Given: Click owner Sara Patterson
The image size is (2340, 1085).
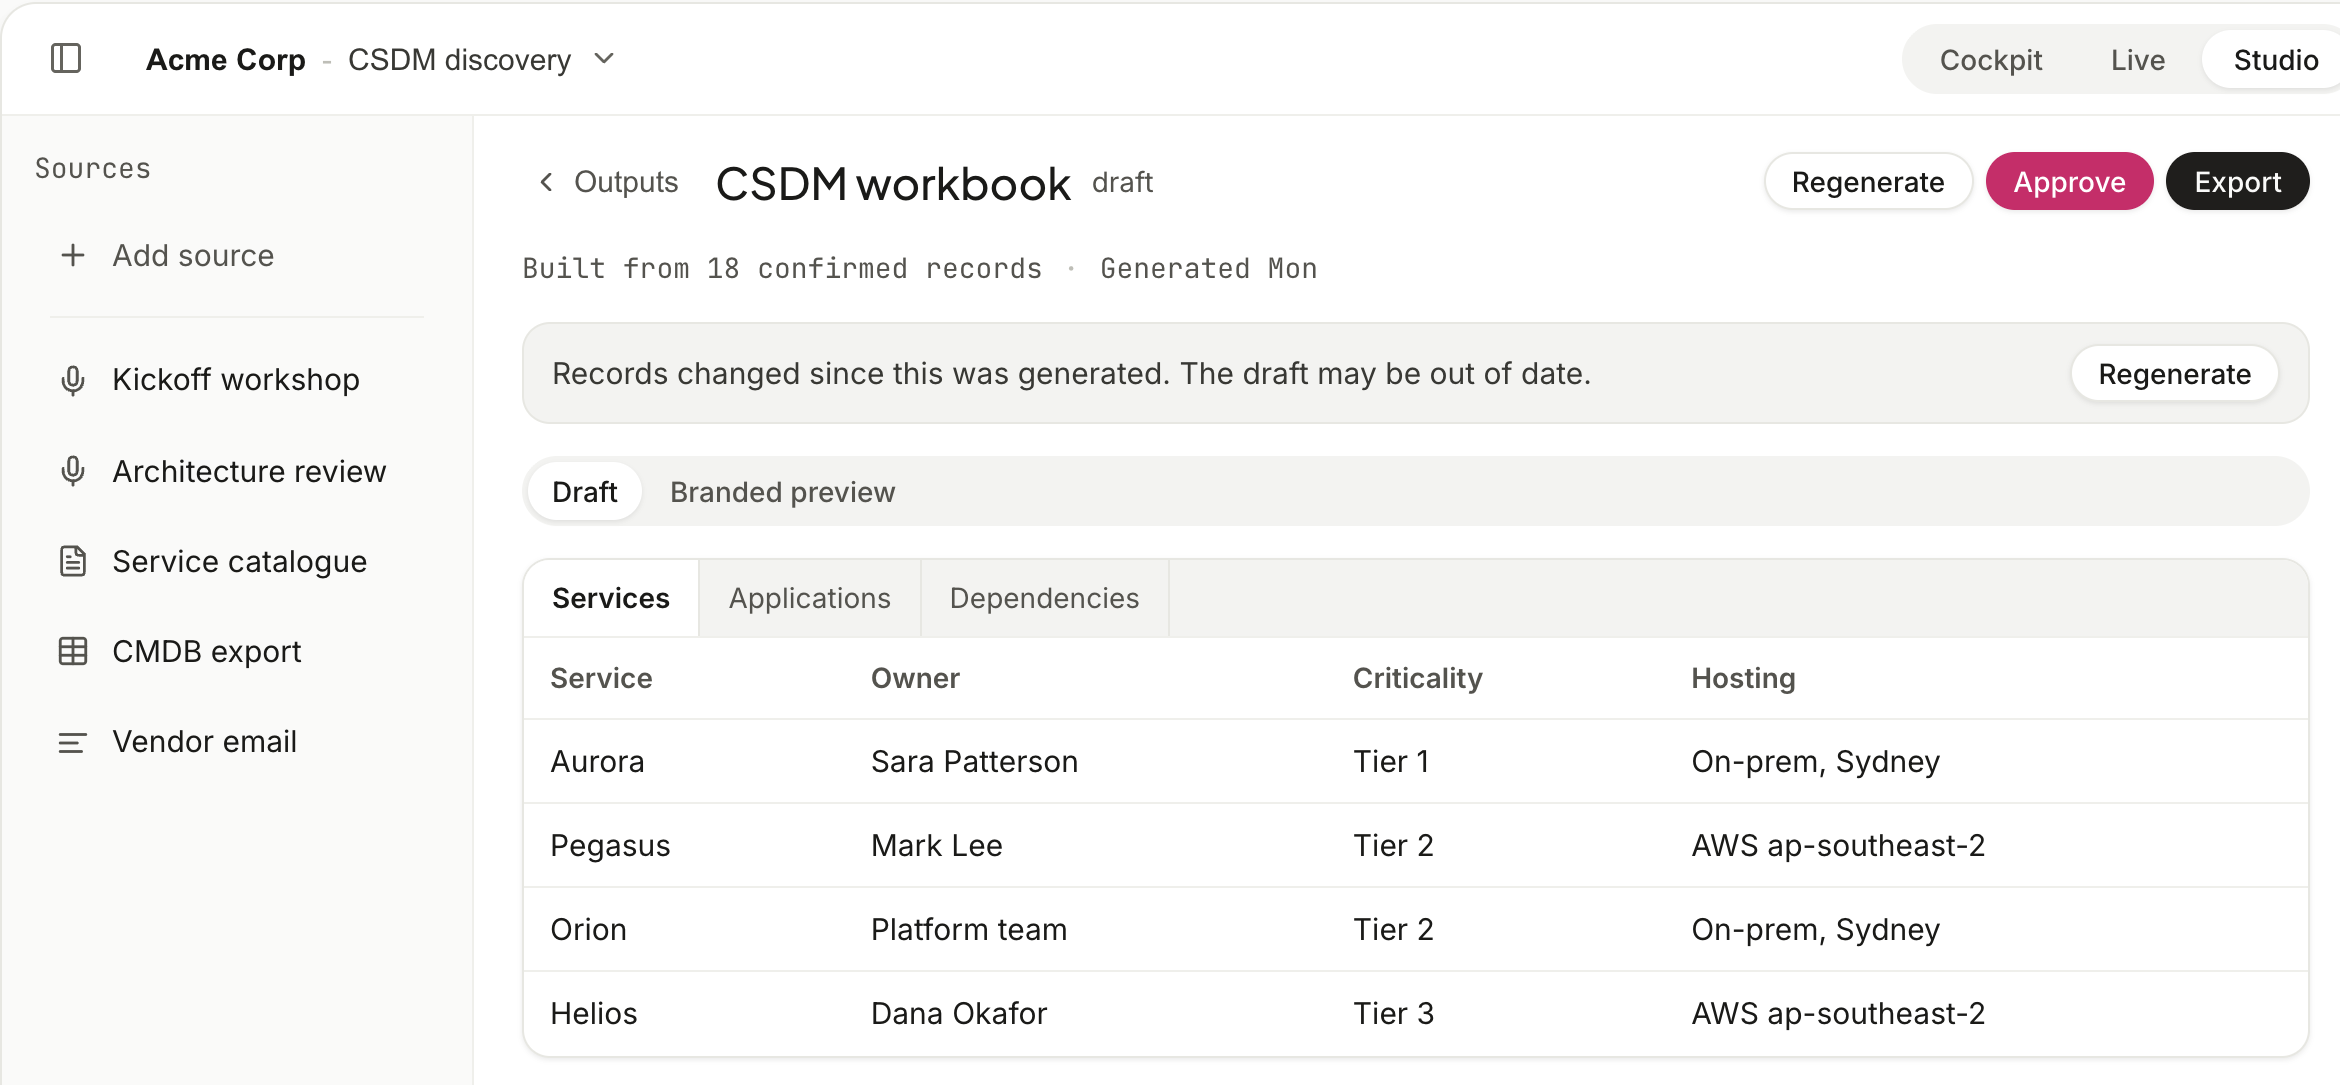Looking at the screenshot, I should point(974,762).
